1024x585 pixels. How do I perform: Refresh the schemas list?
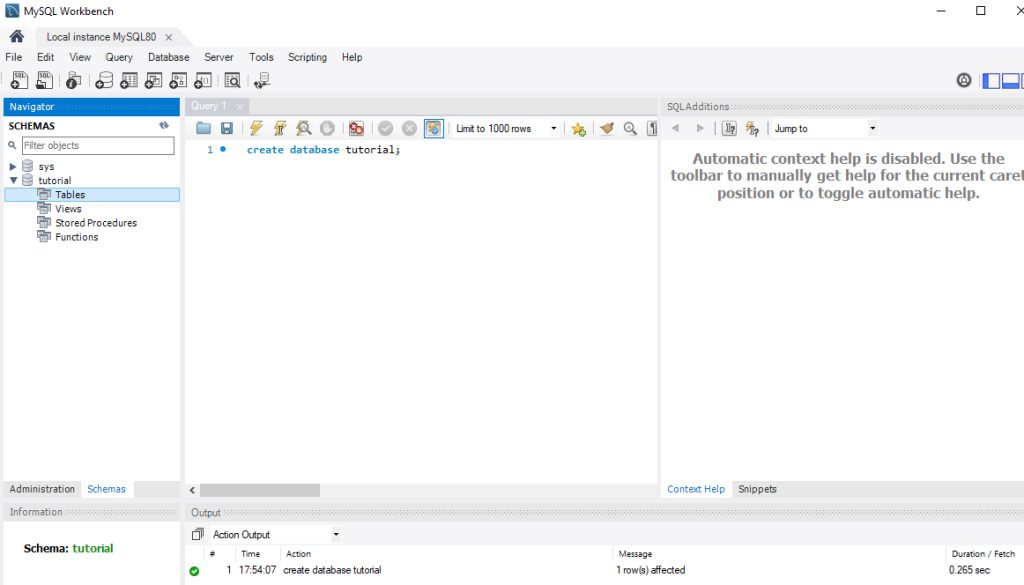click(164, 125)
